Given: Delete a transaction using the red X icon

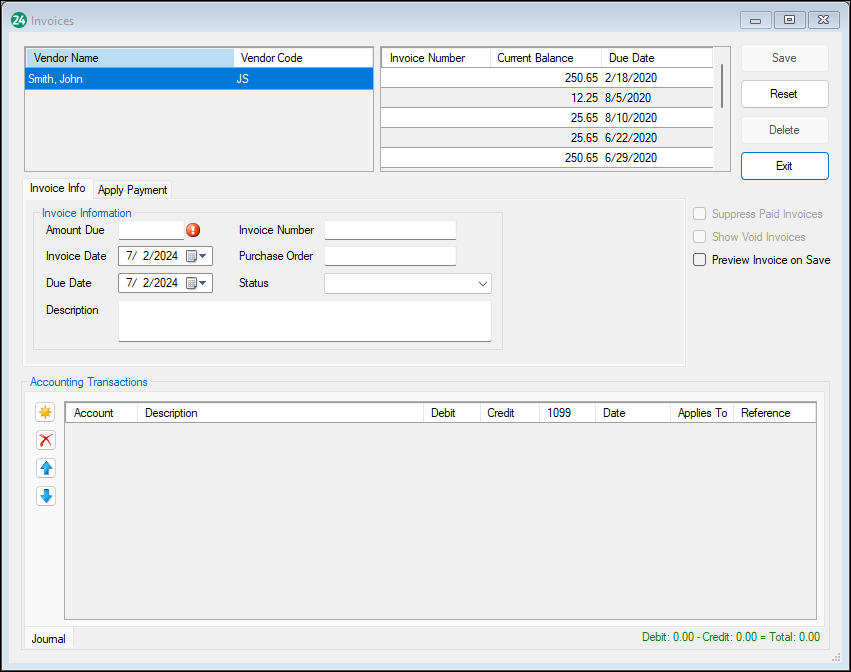Looking at the screenshot, I should (x=45, y=440).
